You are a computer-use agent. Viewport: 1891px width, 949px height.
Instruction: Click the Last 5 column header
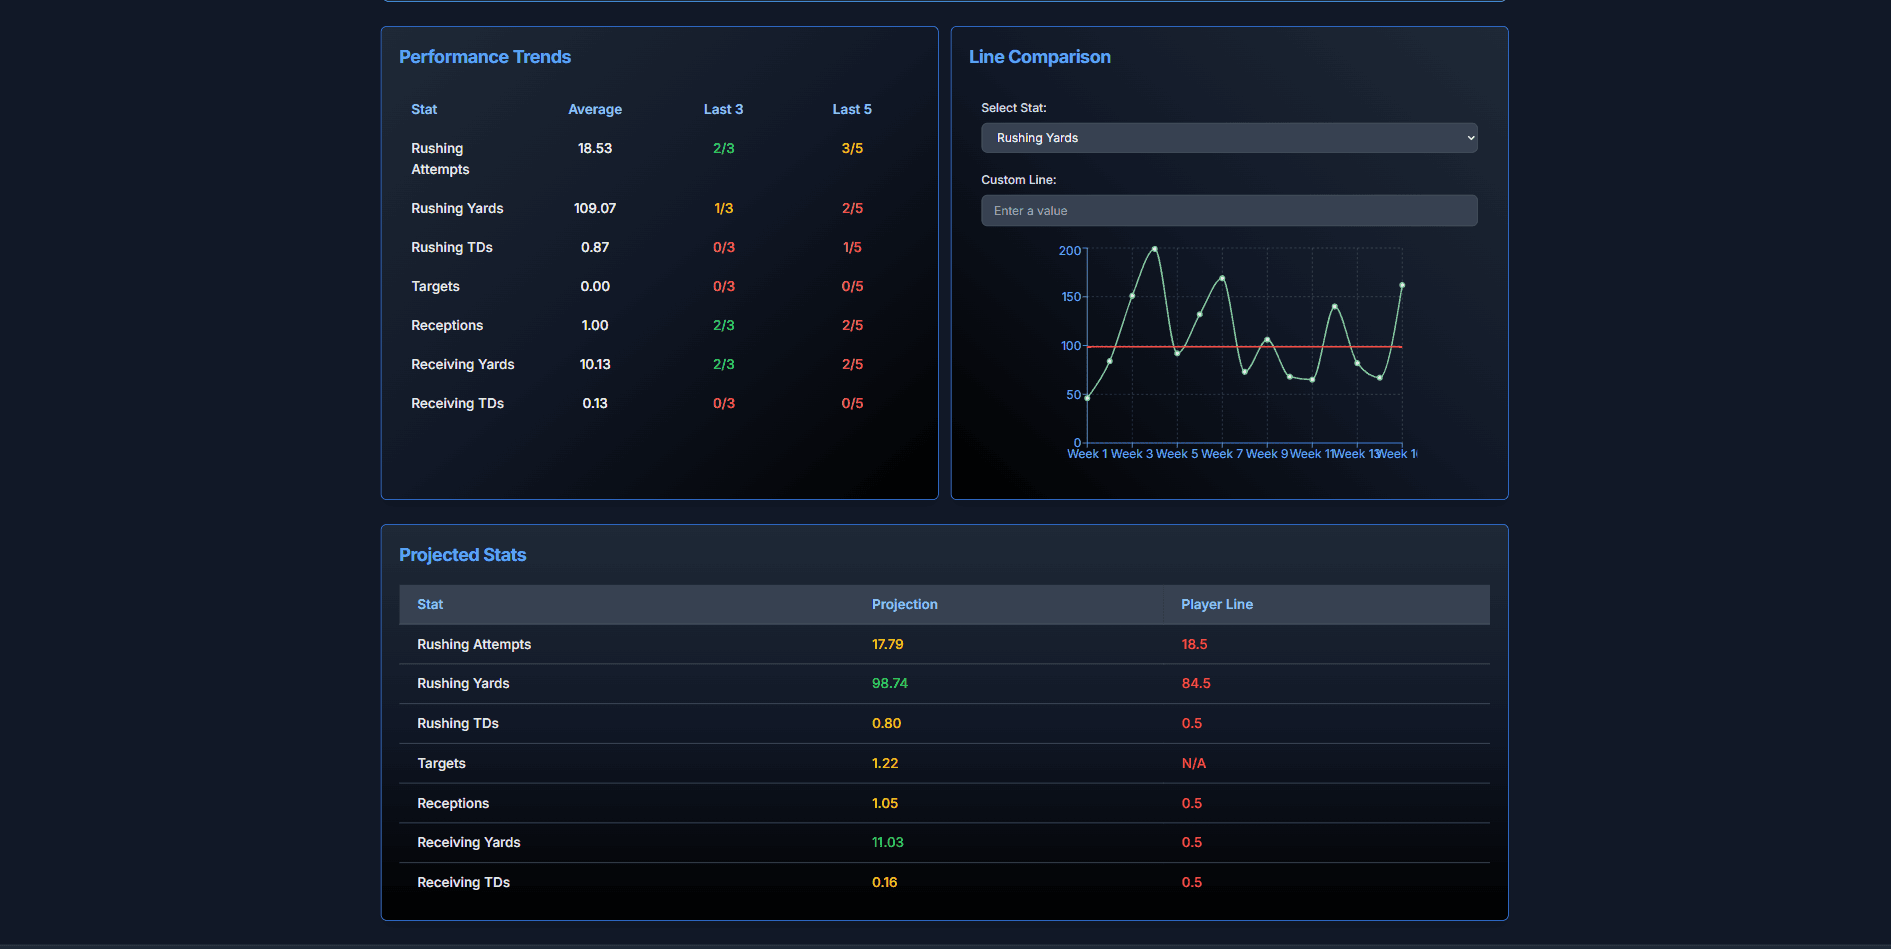[852, 110]
